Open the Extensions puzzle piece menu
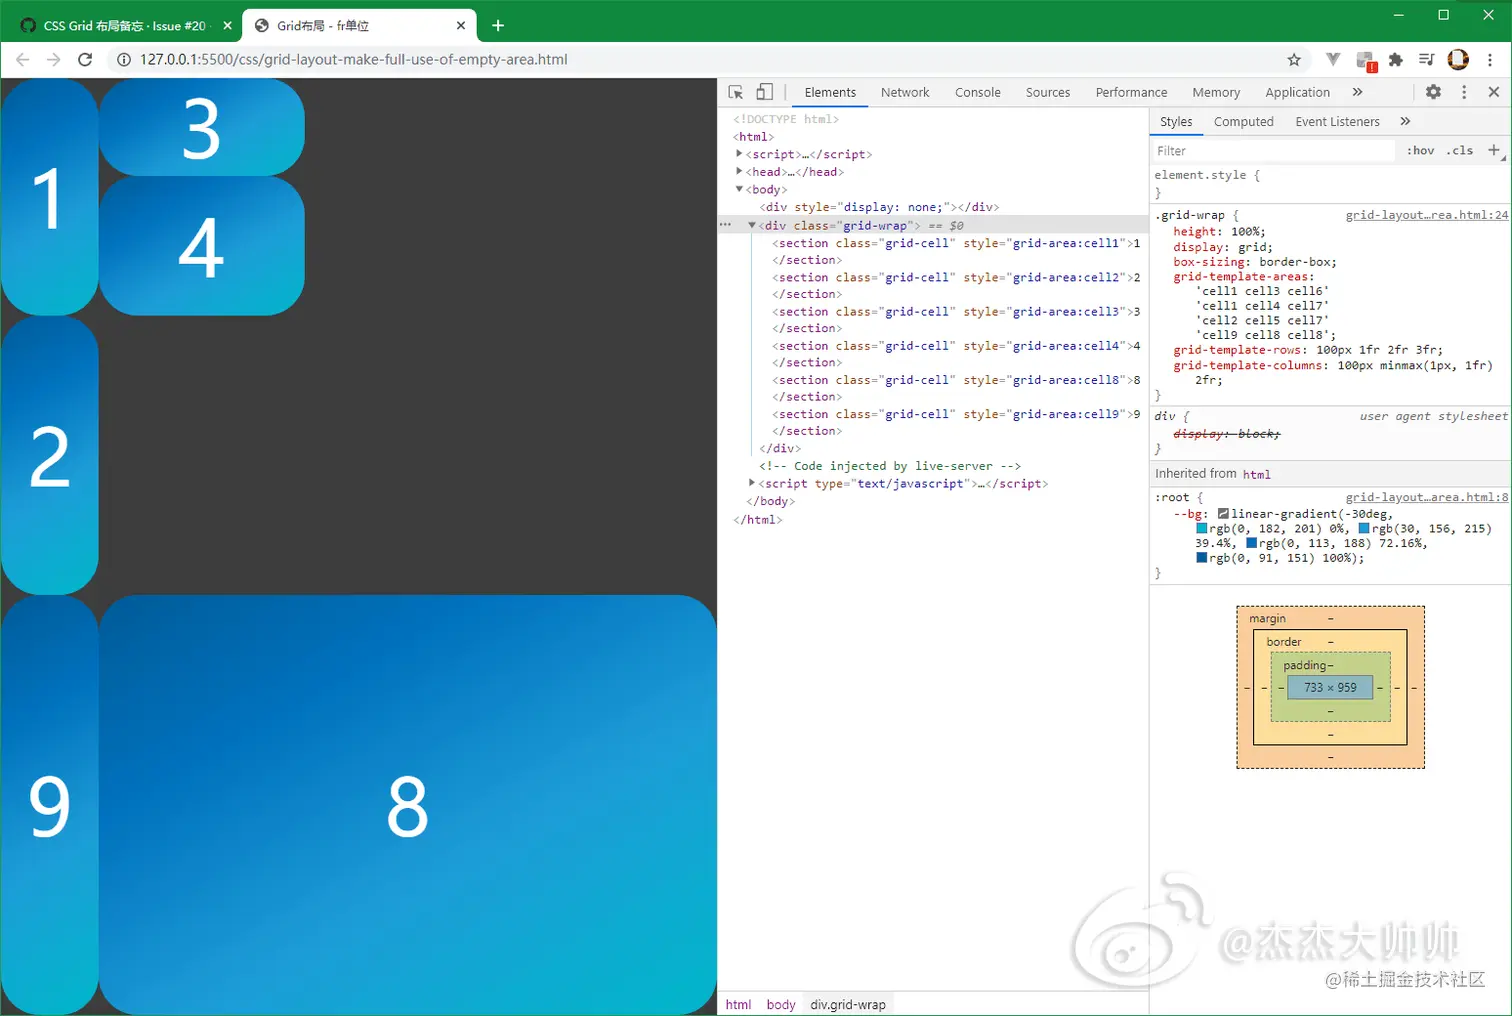The image size is (1512, 1016). pos(1396,60)
